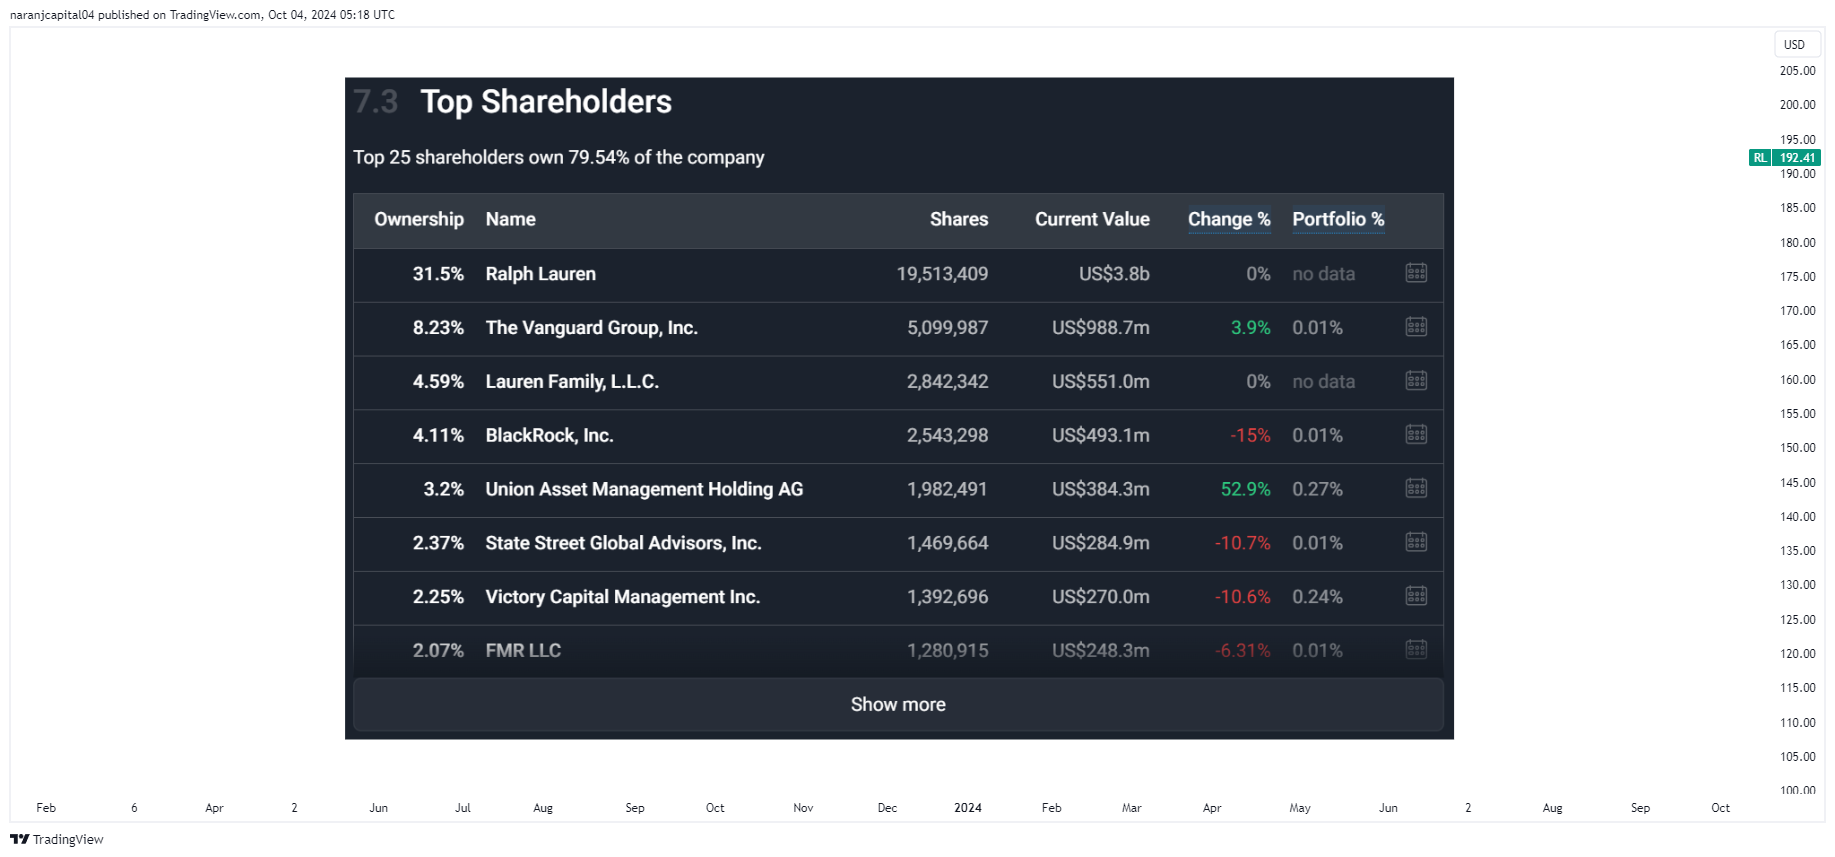Screen dimensions: 1835x857
Task: Click the Change % column header
Action: [1229, 220]
